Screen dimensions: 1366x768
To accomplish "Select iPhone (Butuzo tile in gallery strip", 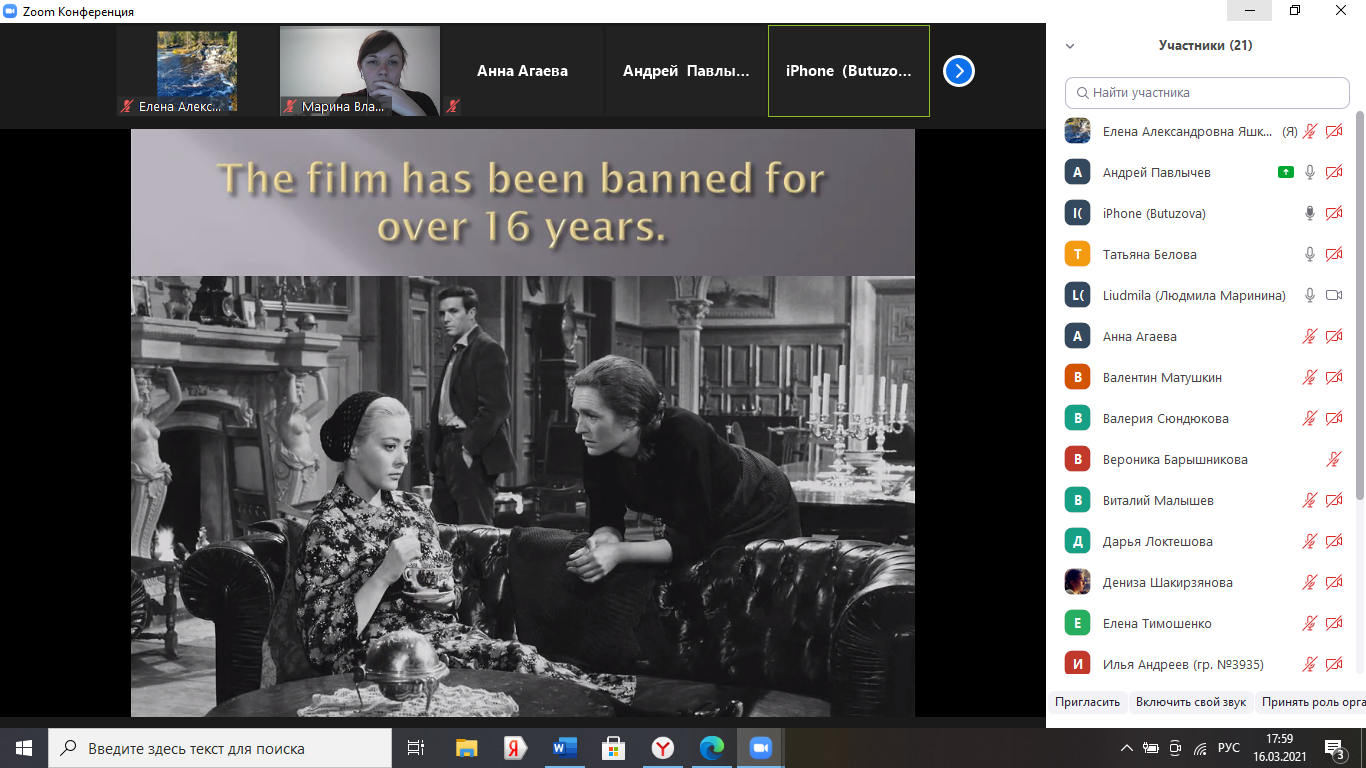I will pos(849,71).
